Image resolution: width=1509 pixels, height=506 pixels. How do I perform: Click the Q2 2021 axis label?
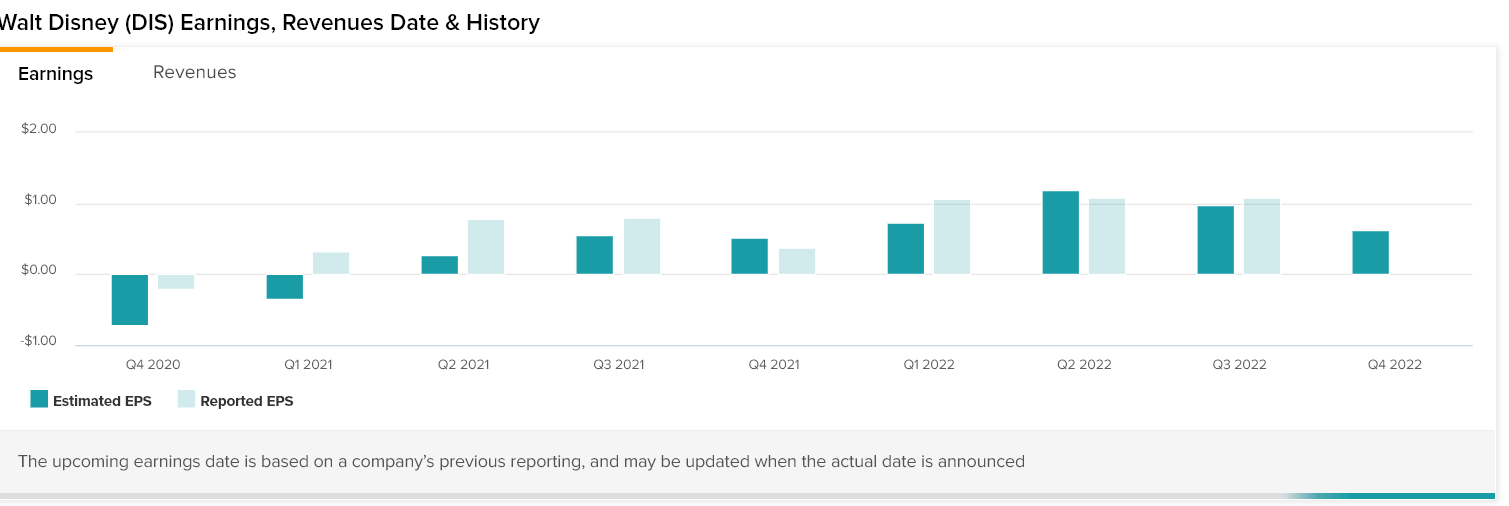(464, 365)
